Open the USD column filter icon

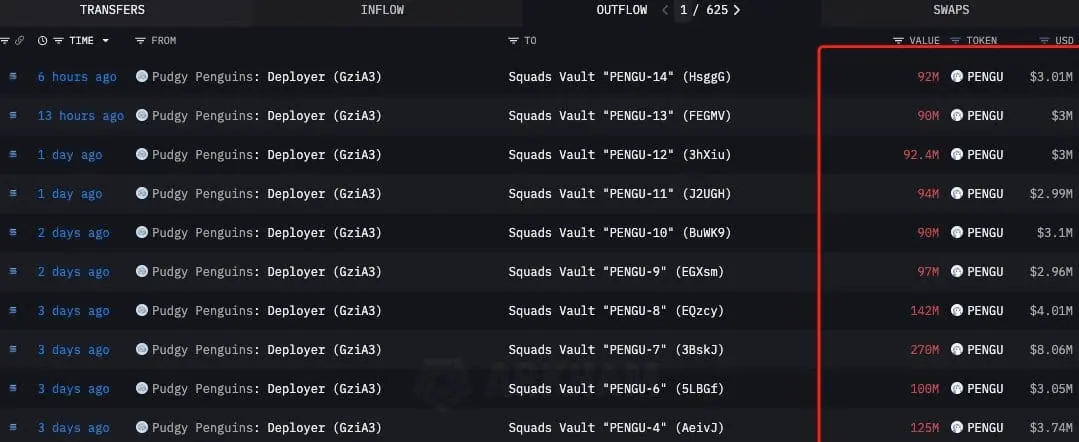coord(1044,41)
